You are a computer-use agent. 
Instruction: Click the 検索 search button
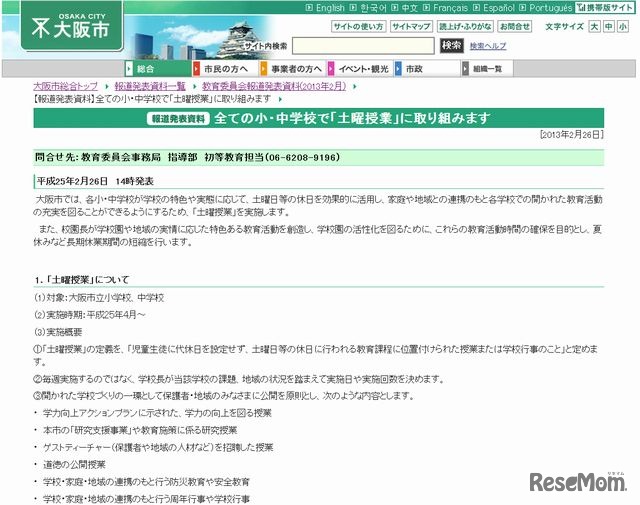(451, 46)
